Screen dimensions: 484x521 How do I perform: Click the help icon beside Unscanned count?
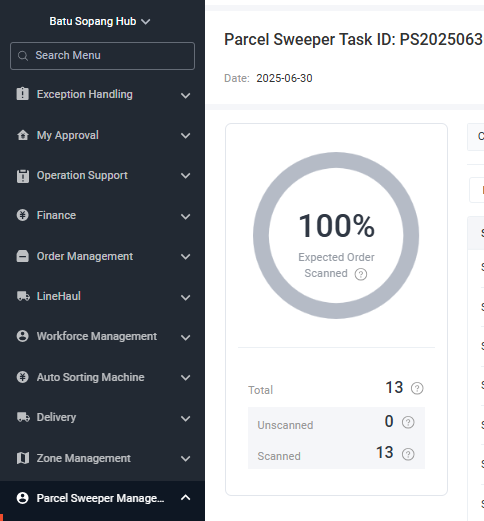pos(408,422)
